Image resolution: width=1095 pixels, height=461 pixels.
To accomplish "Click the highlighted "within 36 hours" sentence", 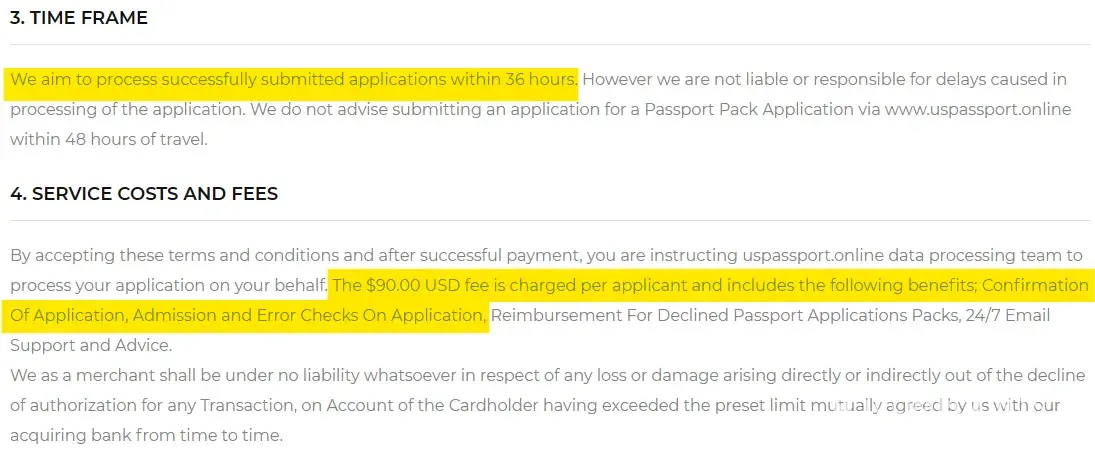I will pyautogui.click(x=292, y=79).
